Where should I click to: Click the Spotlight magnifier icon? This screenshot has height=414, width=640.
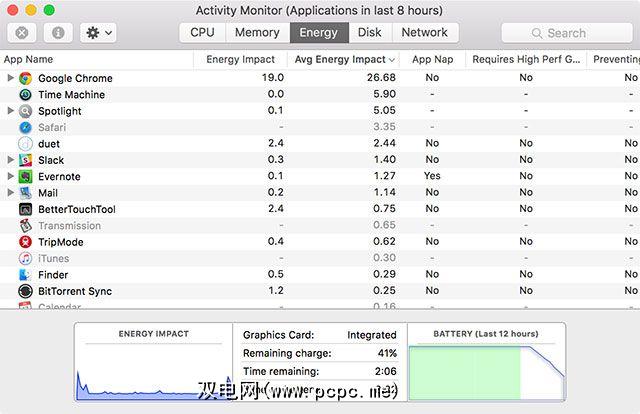tap(25, 111)
